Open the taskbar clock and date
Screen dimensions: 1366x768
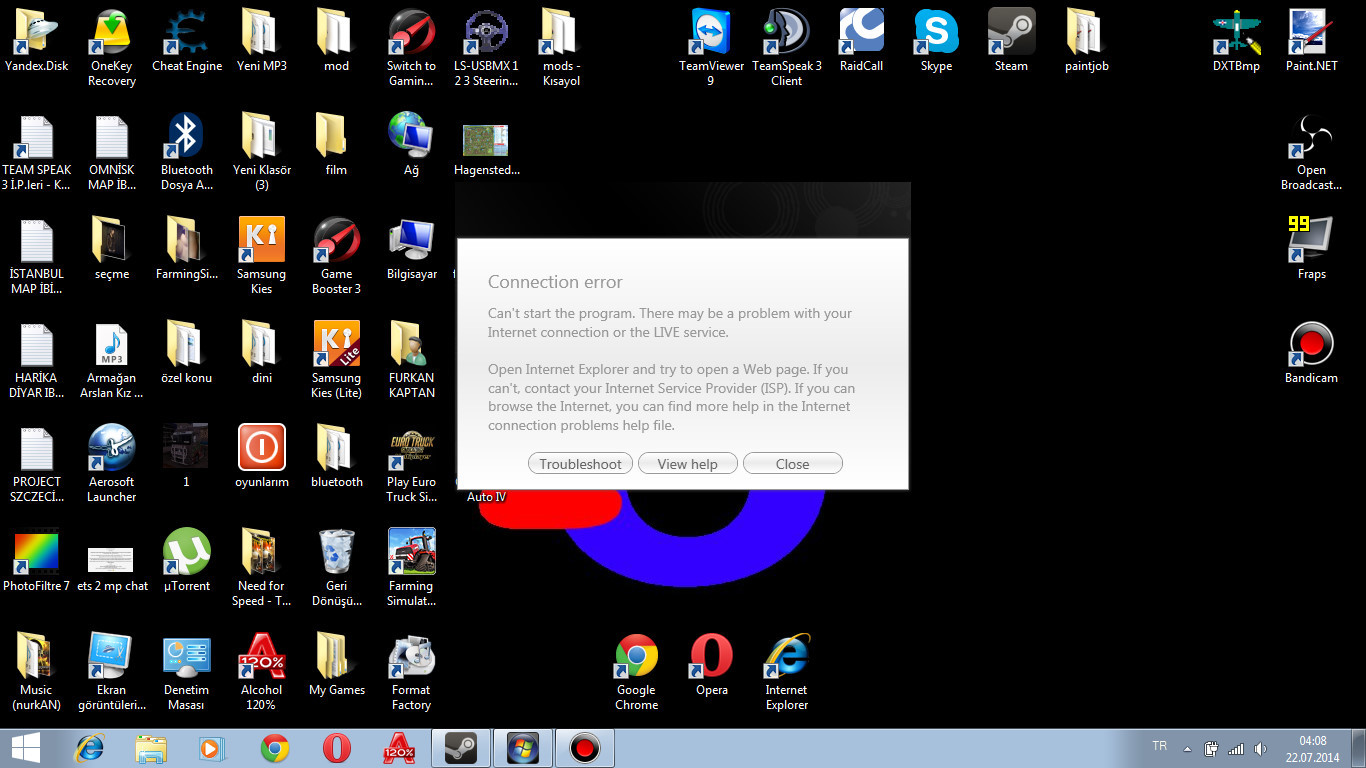click(x=1313, y=748)
